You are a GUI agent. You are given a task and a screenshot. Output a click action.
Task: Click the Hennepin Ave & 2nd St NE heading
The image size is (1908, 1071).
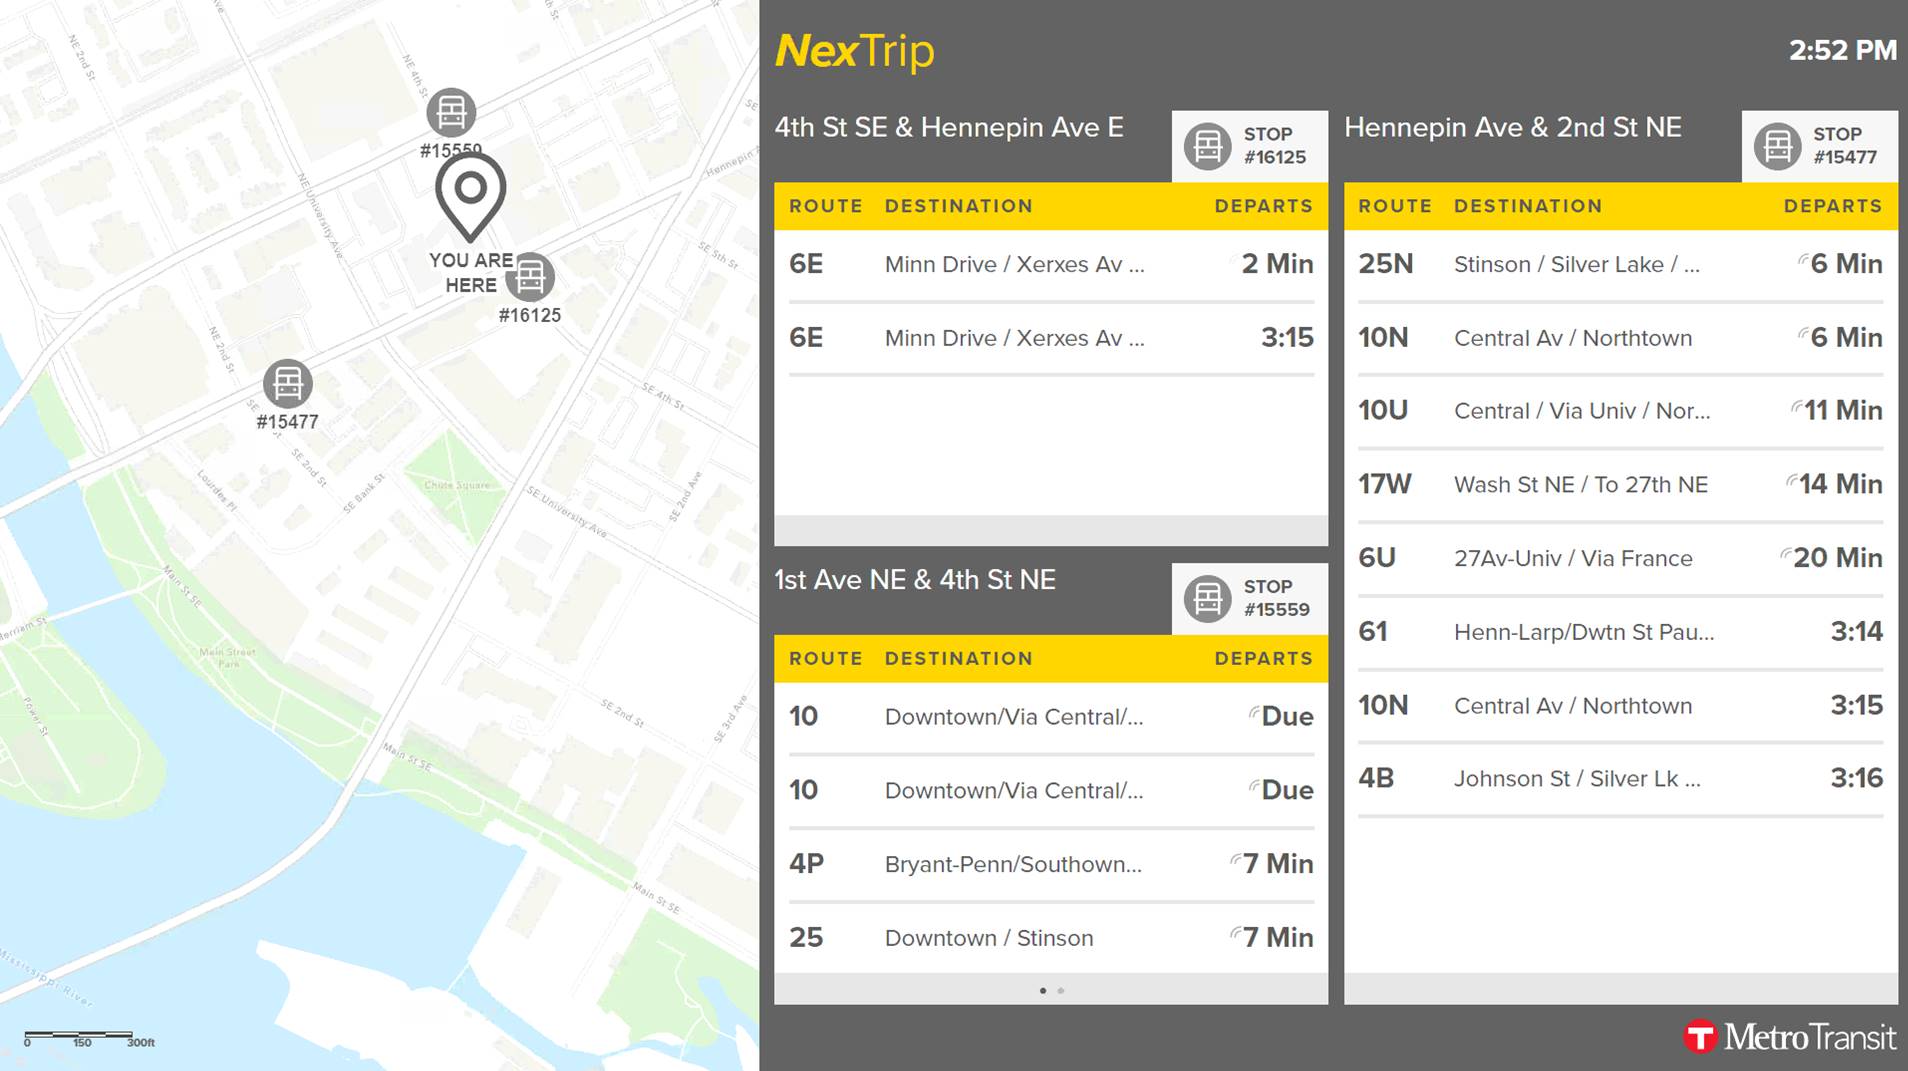[1512, 128]
